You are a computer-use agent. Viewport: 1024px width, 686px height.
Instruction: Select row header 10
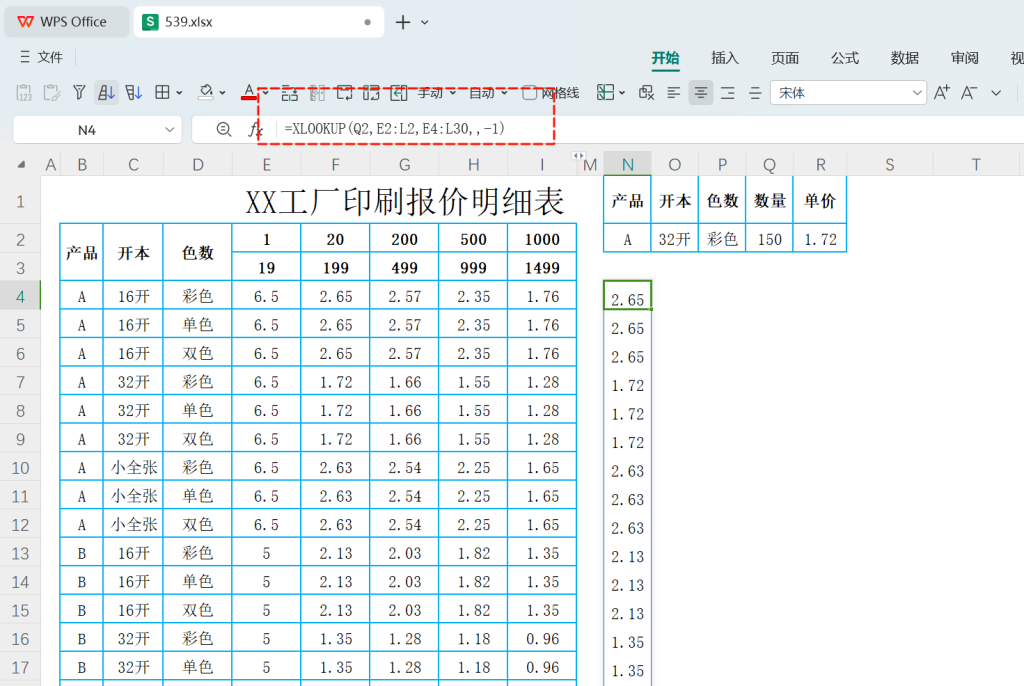pos(20,468)
